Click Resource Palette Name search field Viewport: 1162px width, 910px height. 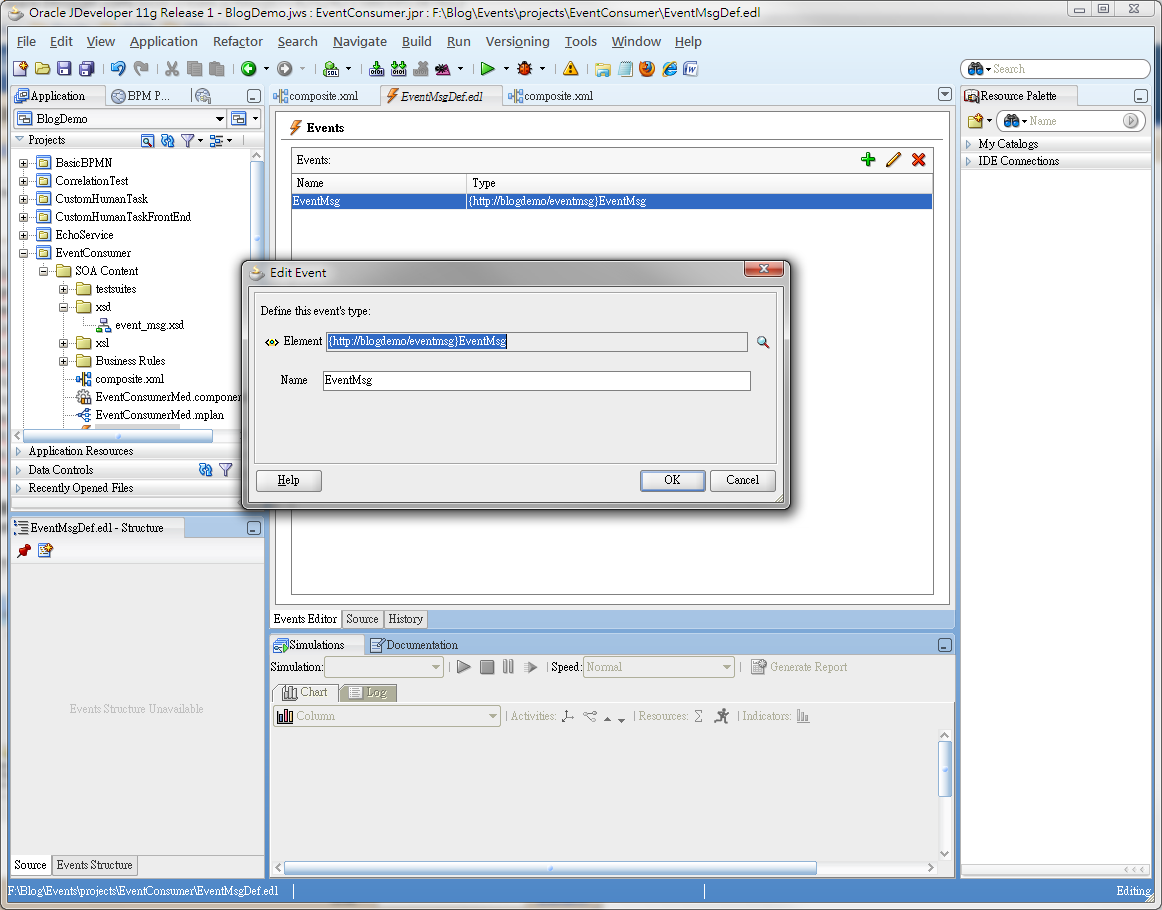[1071, 121]
